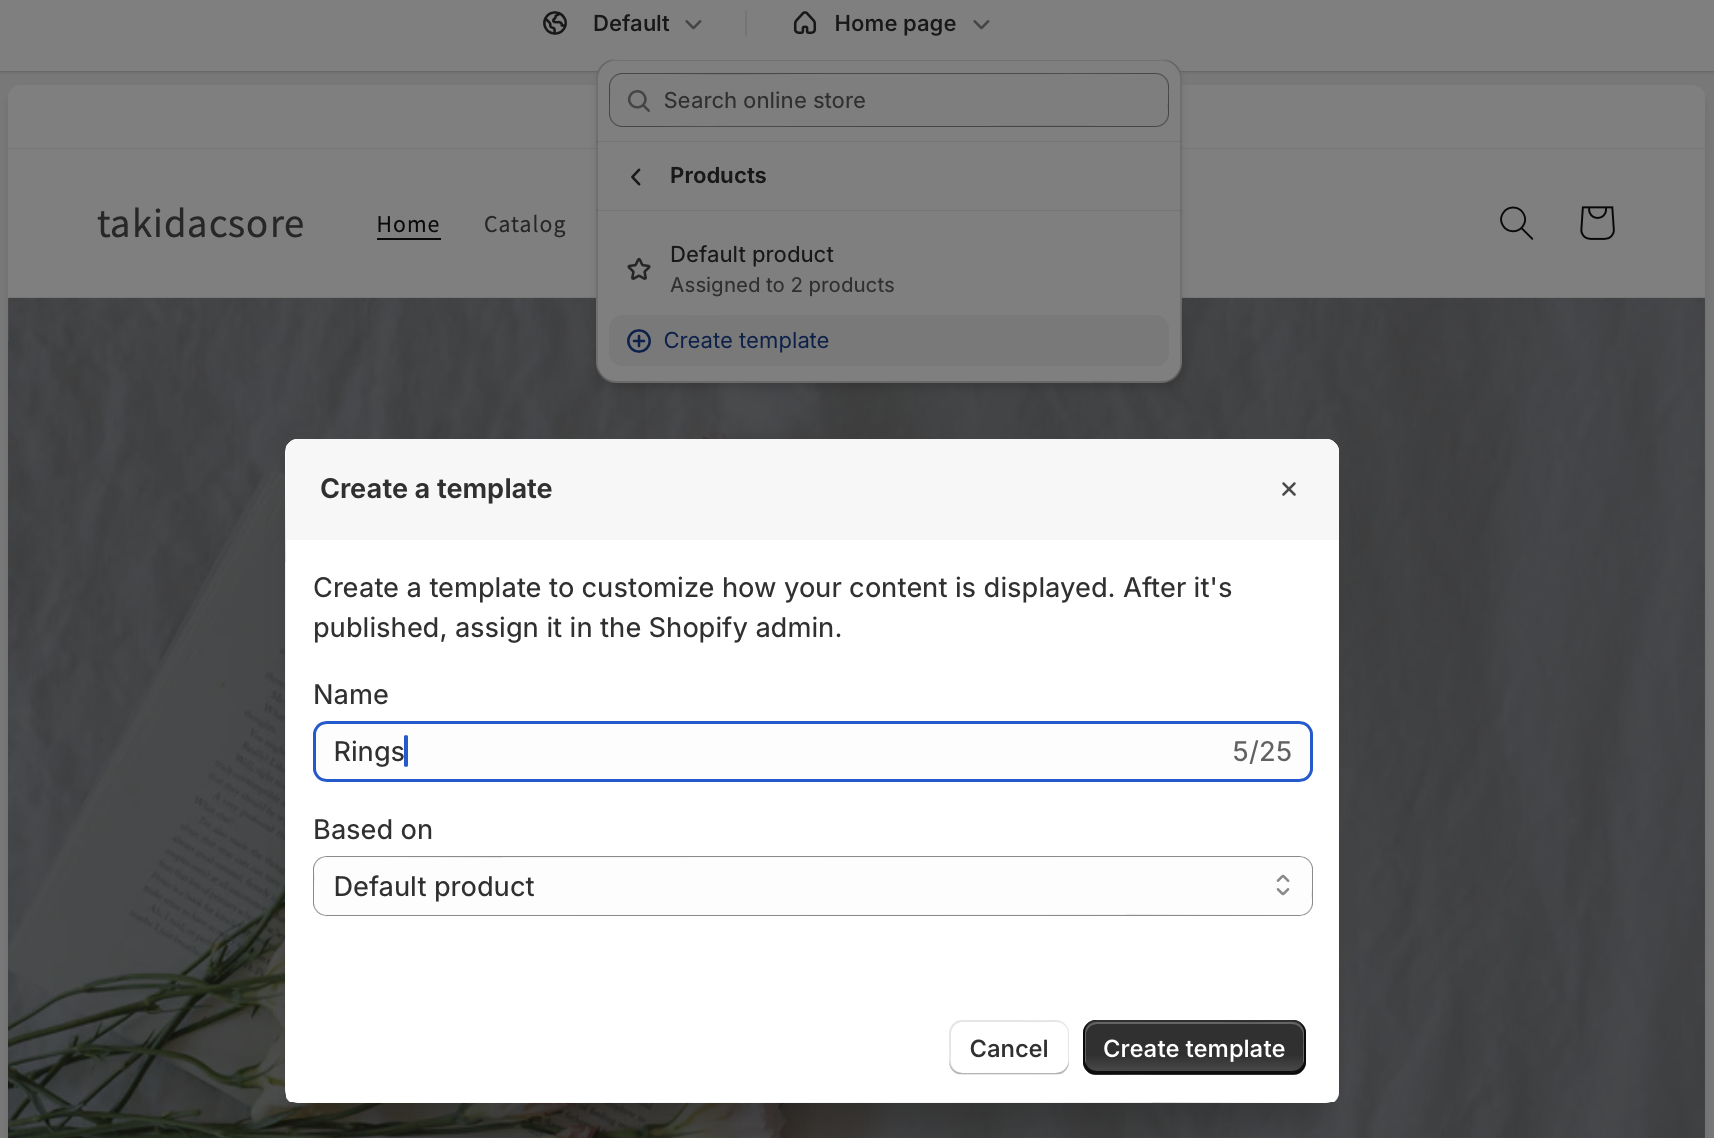The height and width of the screenshot is (1138, 1714).
Task: Click the back arrow next to Products
Action: 636,177
